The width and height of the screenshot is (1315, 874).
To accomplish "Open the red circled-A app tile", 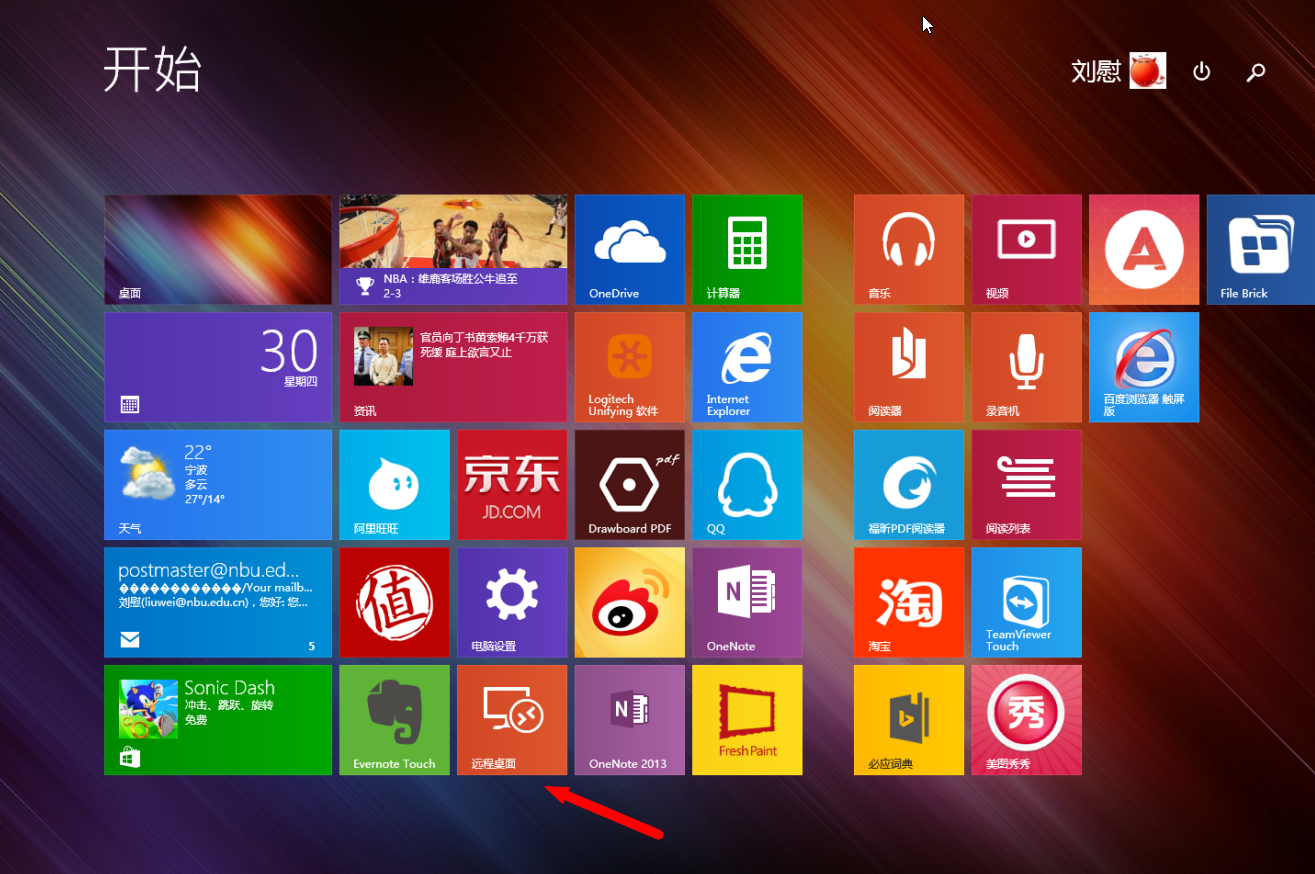I will tap(1144, 249).
